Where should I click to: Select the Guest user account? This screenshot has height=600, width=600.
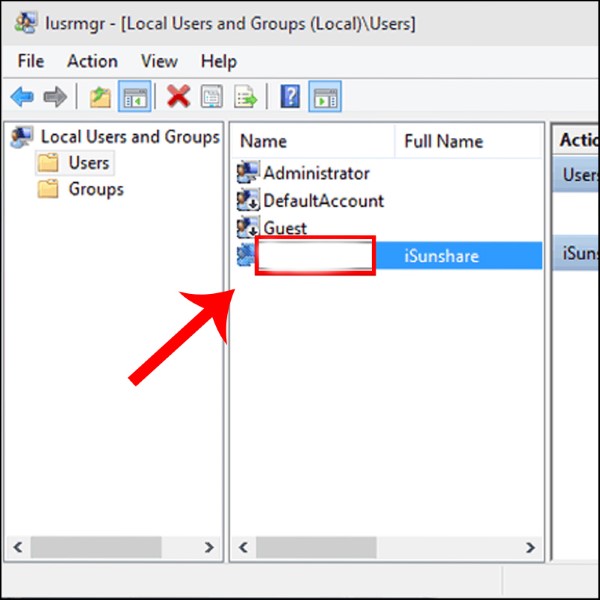(x=284, y=228)
